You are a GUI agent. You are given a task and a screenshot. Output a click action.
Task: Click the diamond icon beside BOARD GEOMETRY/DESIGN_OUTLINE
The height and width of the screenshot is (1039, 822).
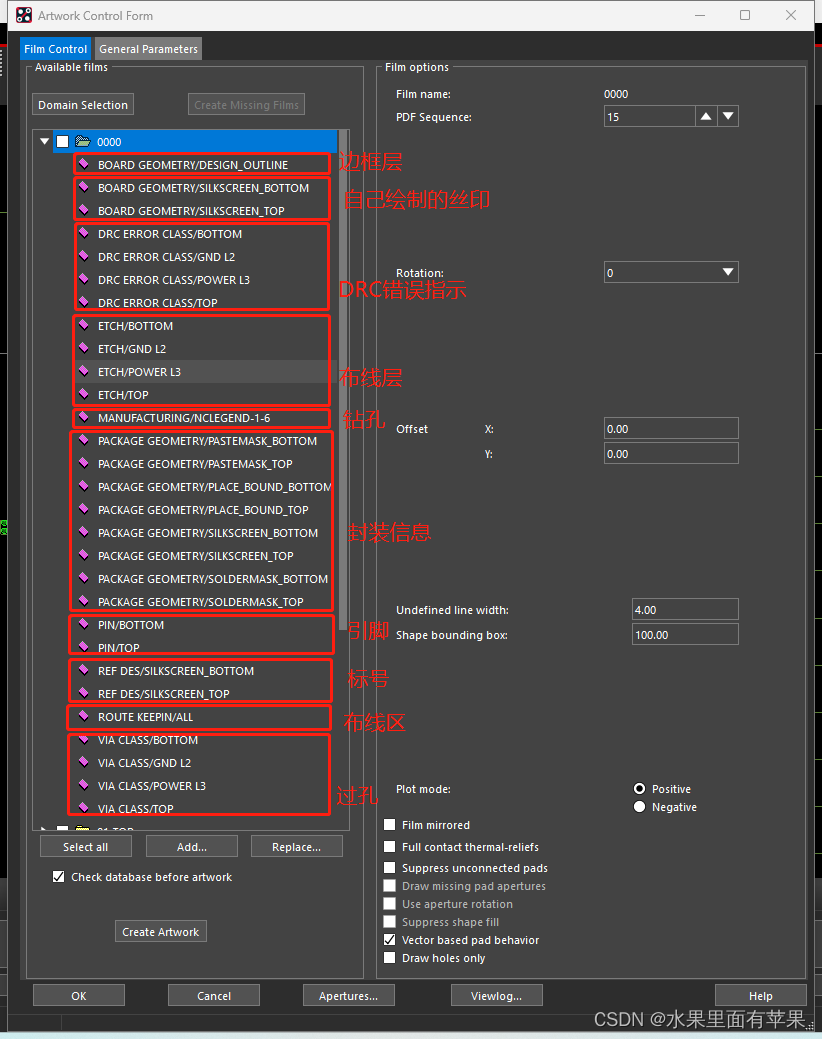85,164
